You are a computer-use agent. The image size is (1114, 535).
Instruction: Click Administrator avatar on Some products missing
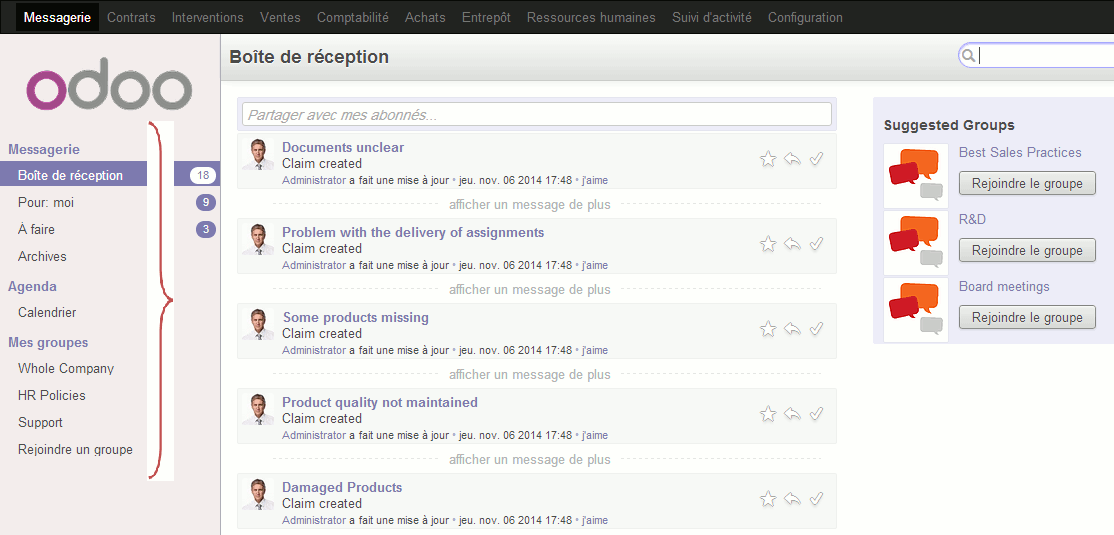point(258,324)
